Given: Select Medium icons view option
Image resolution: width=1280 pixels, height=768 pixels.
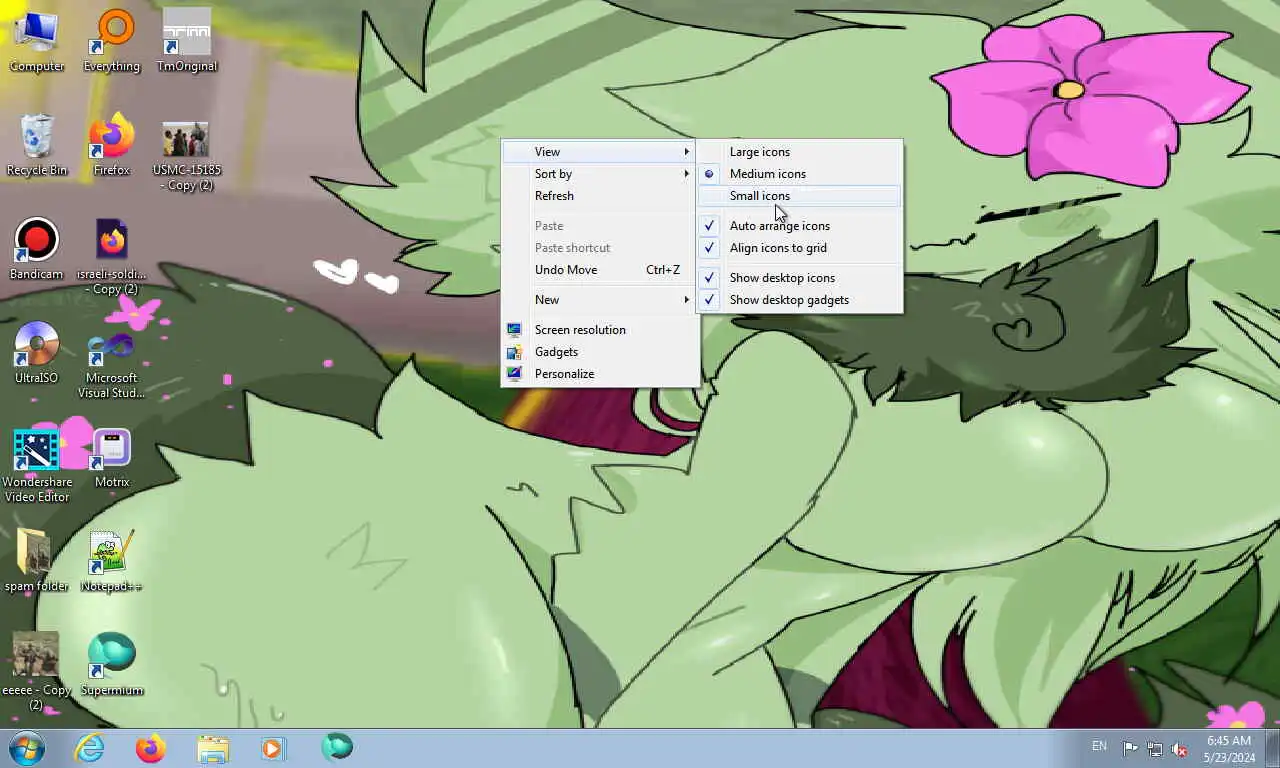Looking at the screenshot, I should [800, 174].
